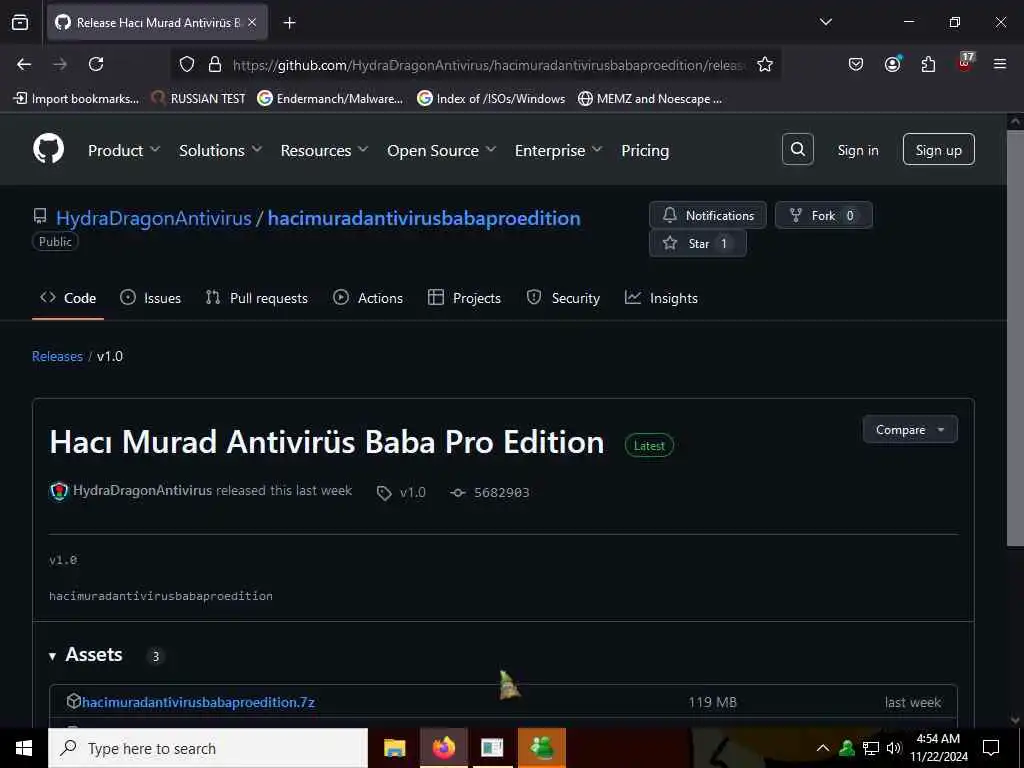Click the GitHub logo in the header

pos(49,150)
